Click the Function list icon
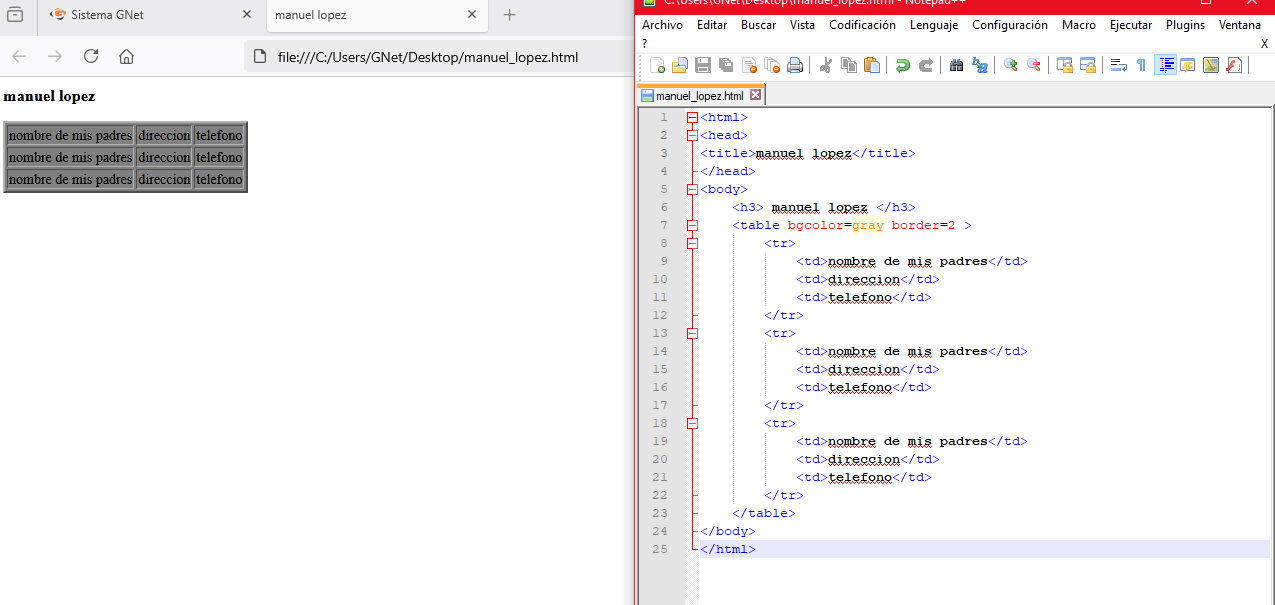 (x=1234, y=65)
